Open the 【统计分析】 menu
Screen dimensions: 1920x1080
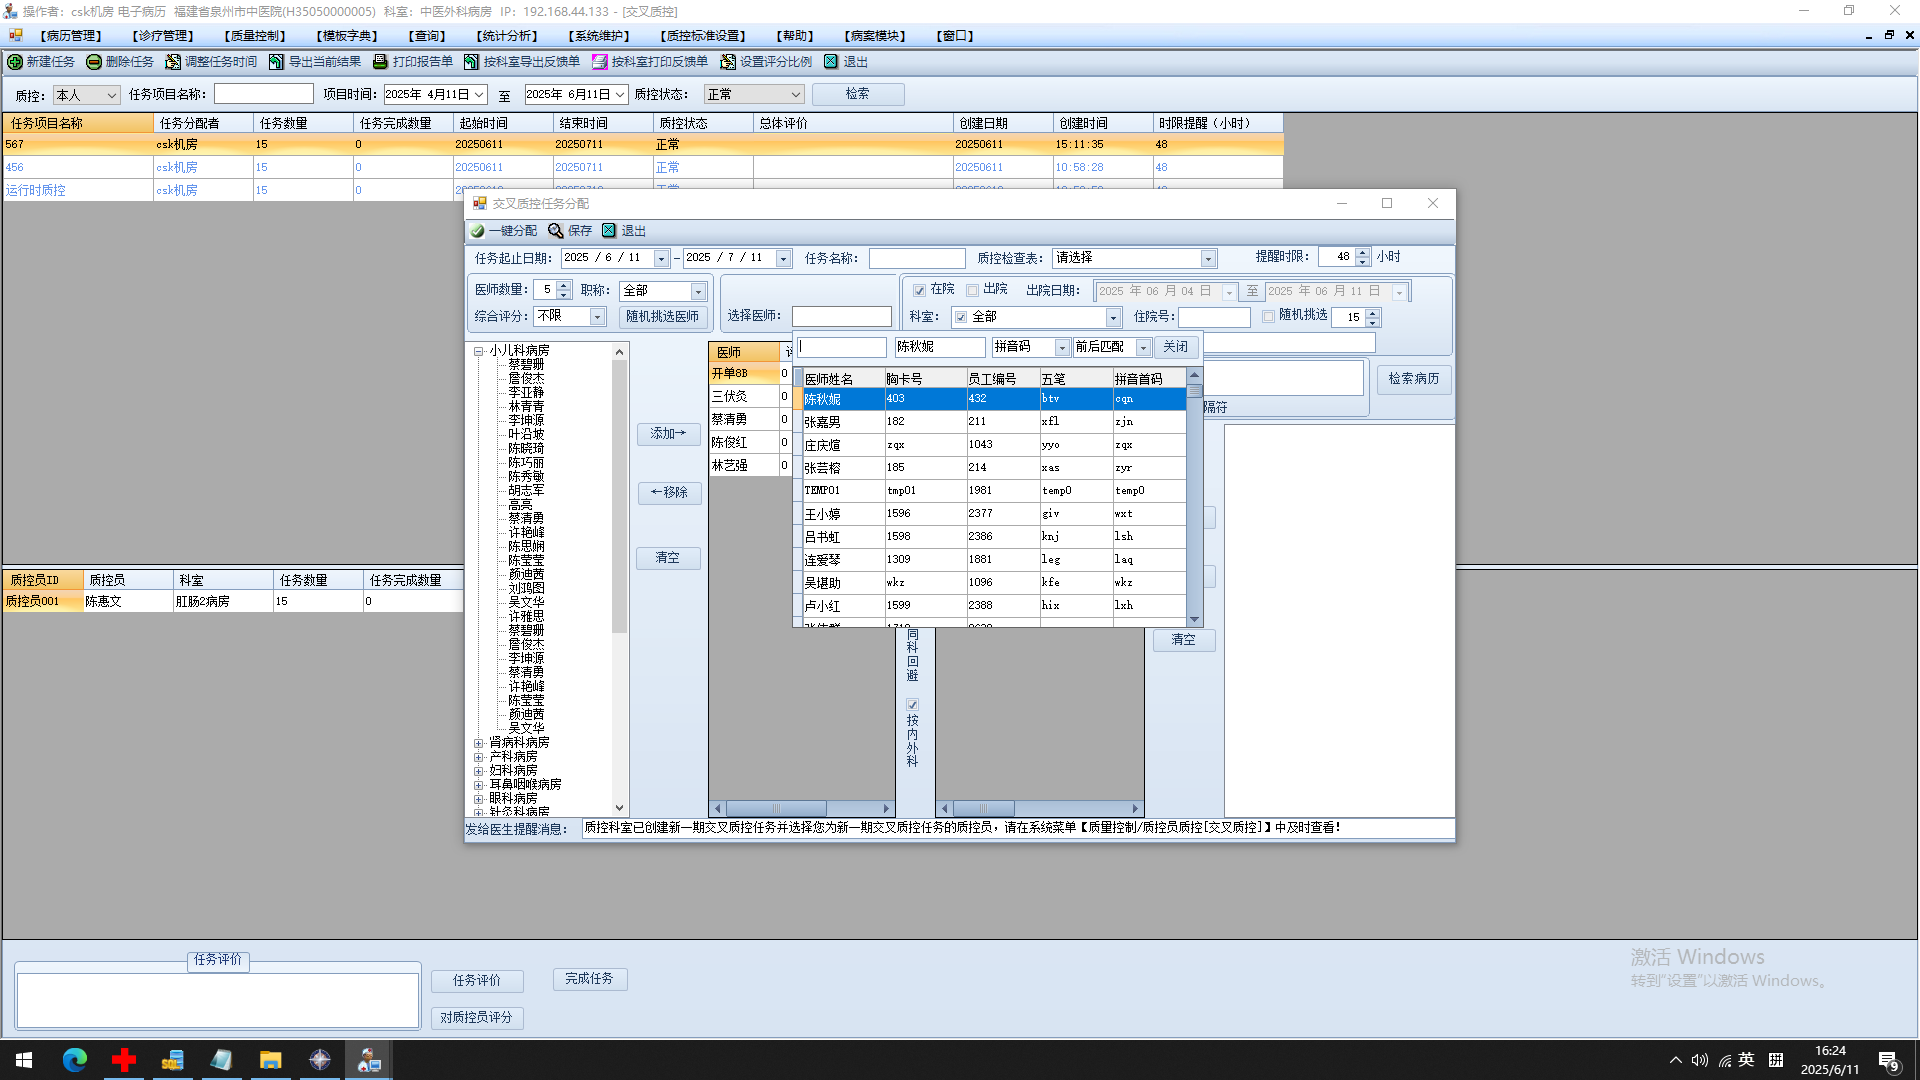coord(507,36)
